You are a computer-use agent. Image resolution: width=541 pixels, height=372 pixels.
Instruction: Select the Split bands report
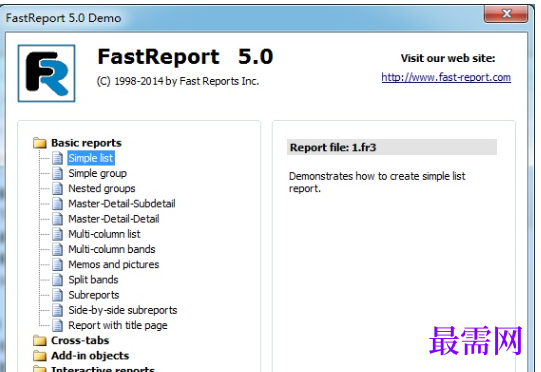93,280
